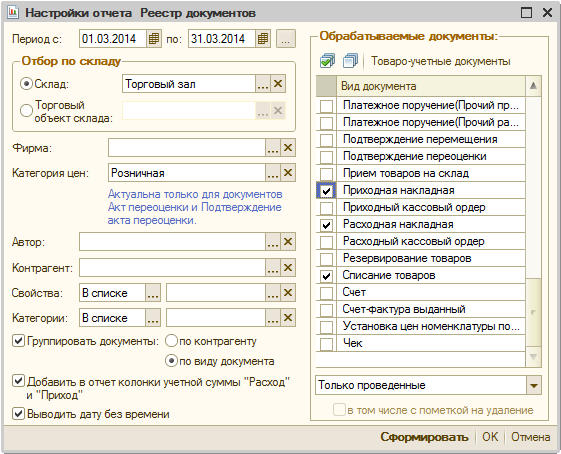The image size is (561, 454).
Task: Clear the Склад field with X
Action: coord(278,84)
